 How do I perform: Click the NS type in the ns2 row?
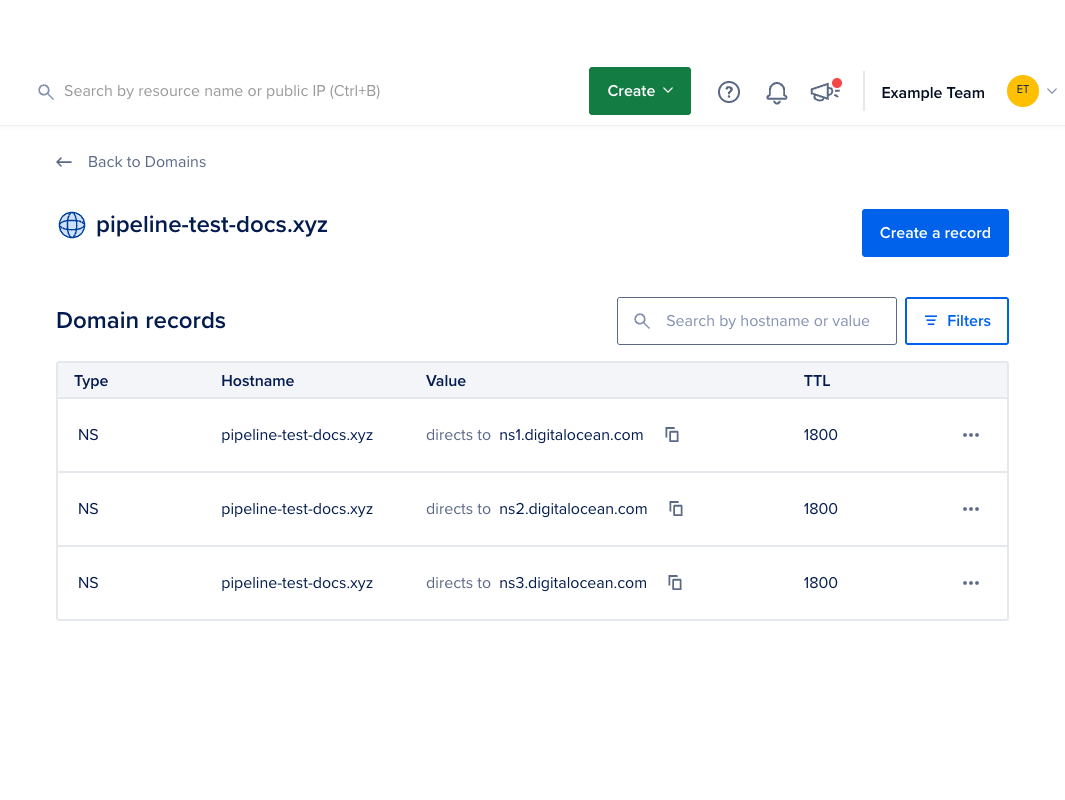[x=88, y=509]
